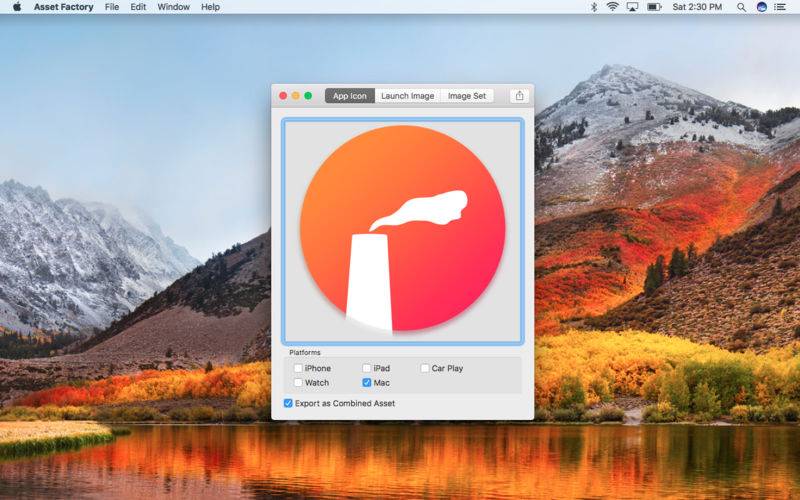
Task: Minimize the window with yellow button
Action: 295,95
